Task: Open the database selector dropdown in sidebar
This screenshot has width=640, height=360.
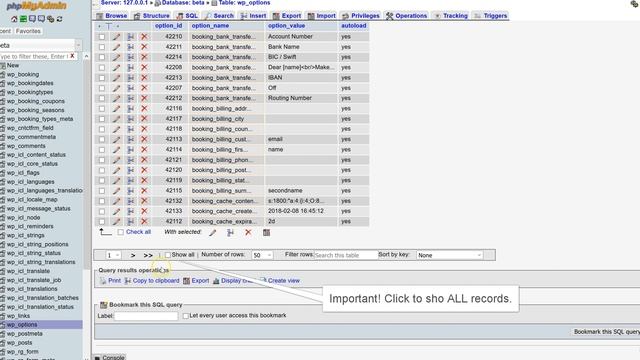Action: coord(41,45)
